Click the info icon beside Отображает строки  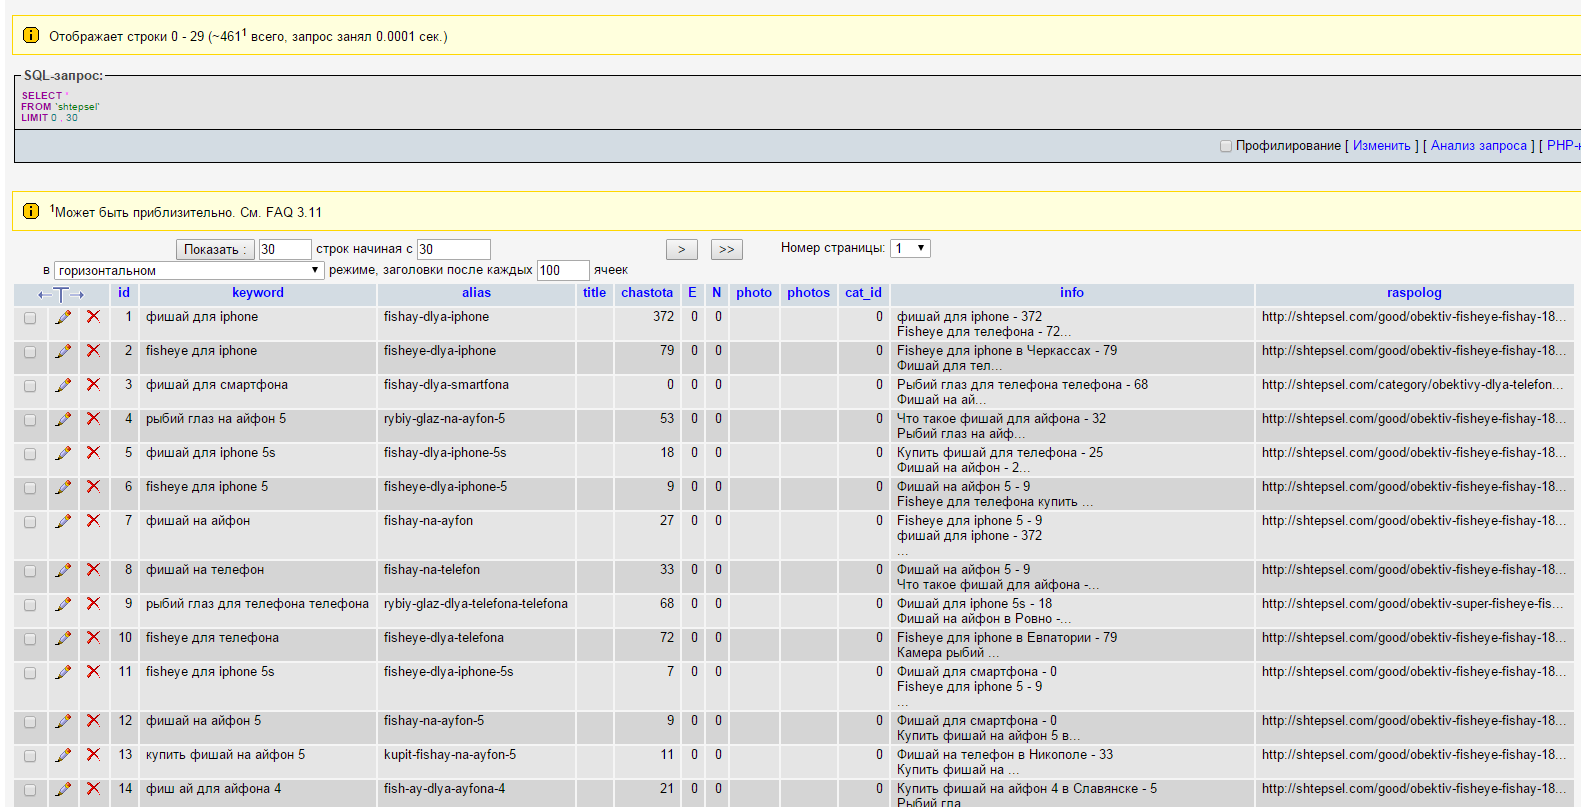coord(31,35)
